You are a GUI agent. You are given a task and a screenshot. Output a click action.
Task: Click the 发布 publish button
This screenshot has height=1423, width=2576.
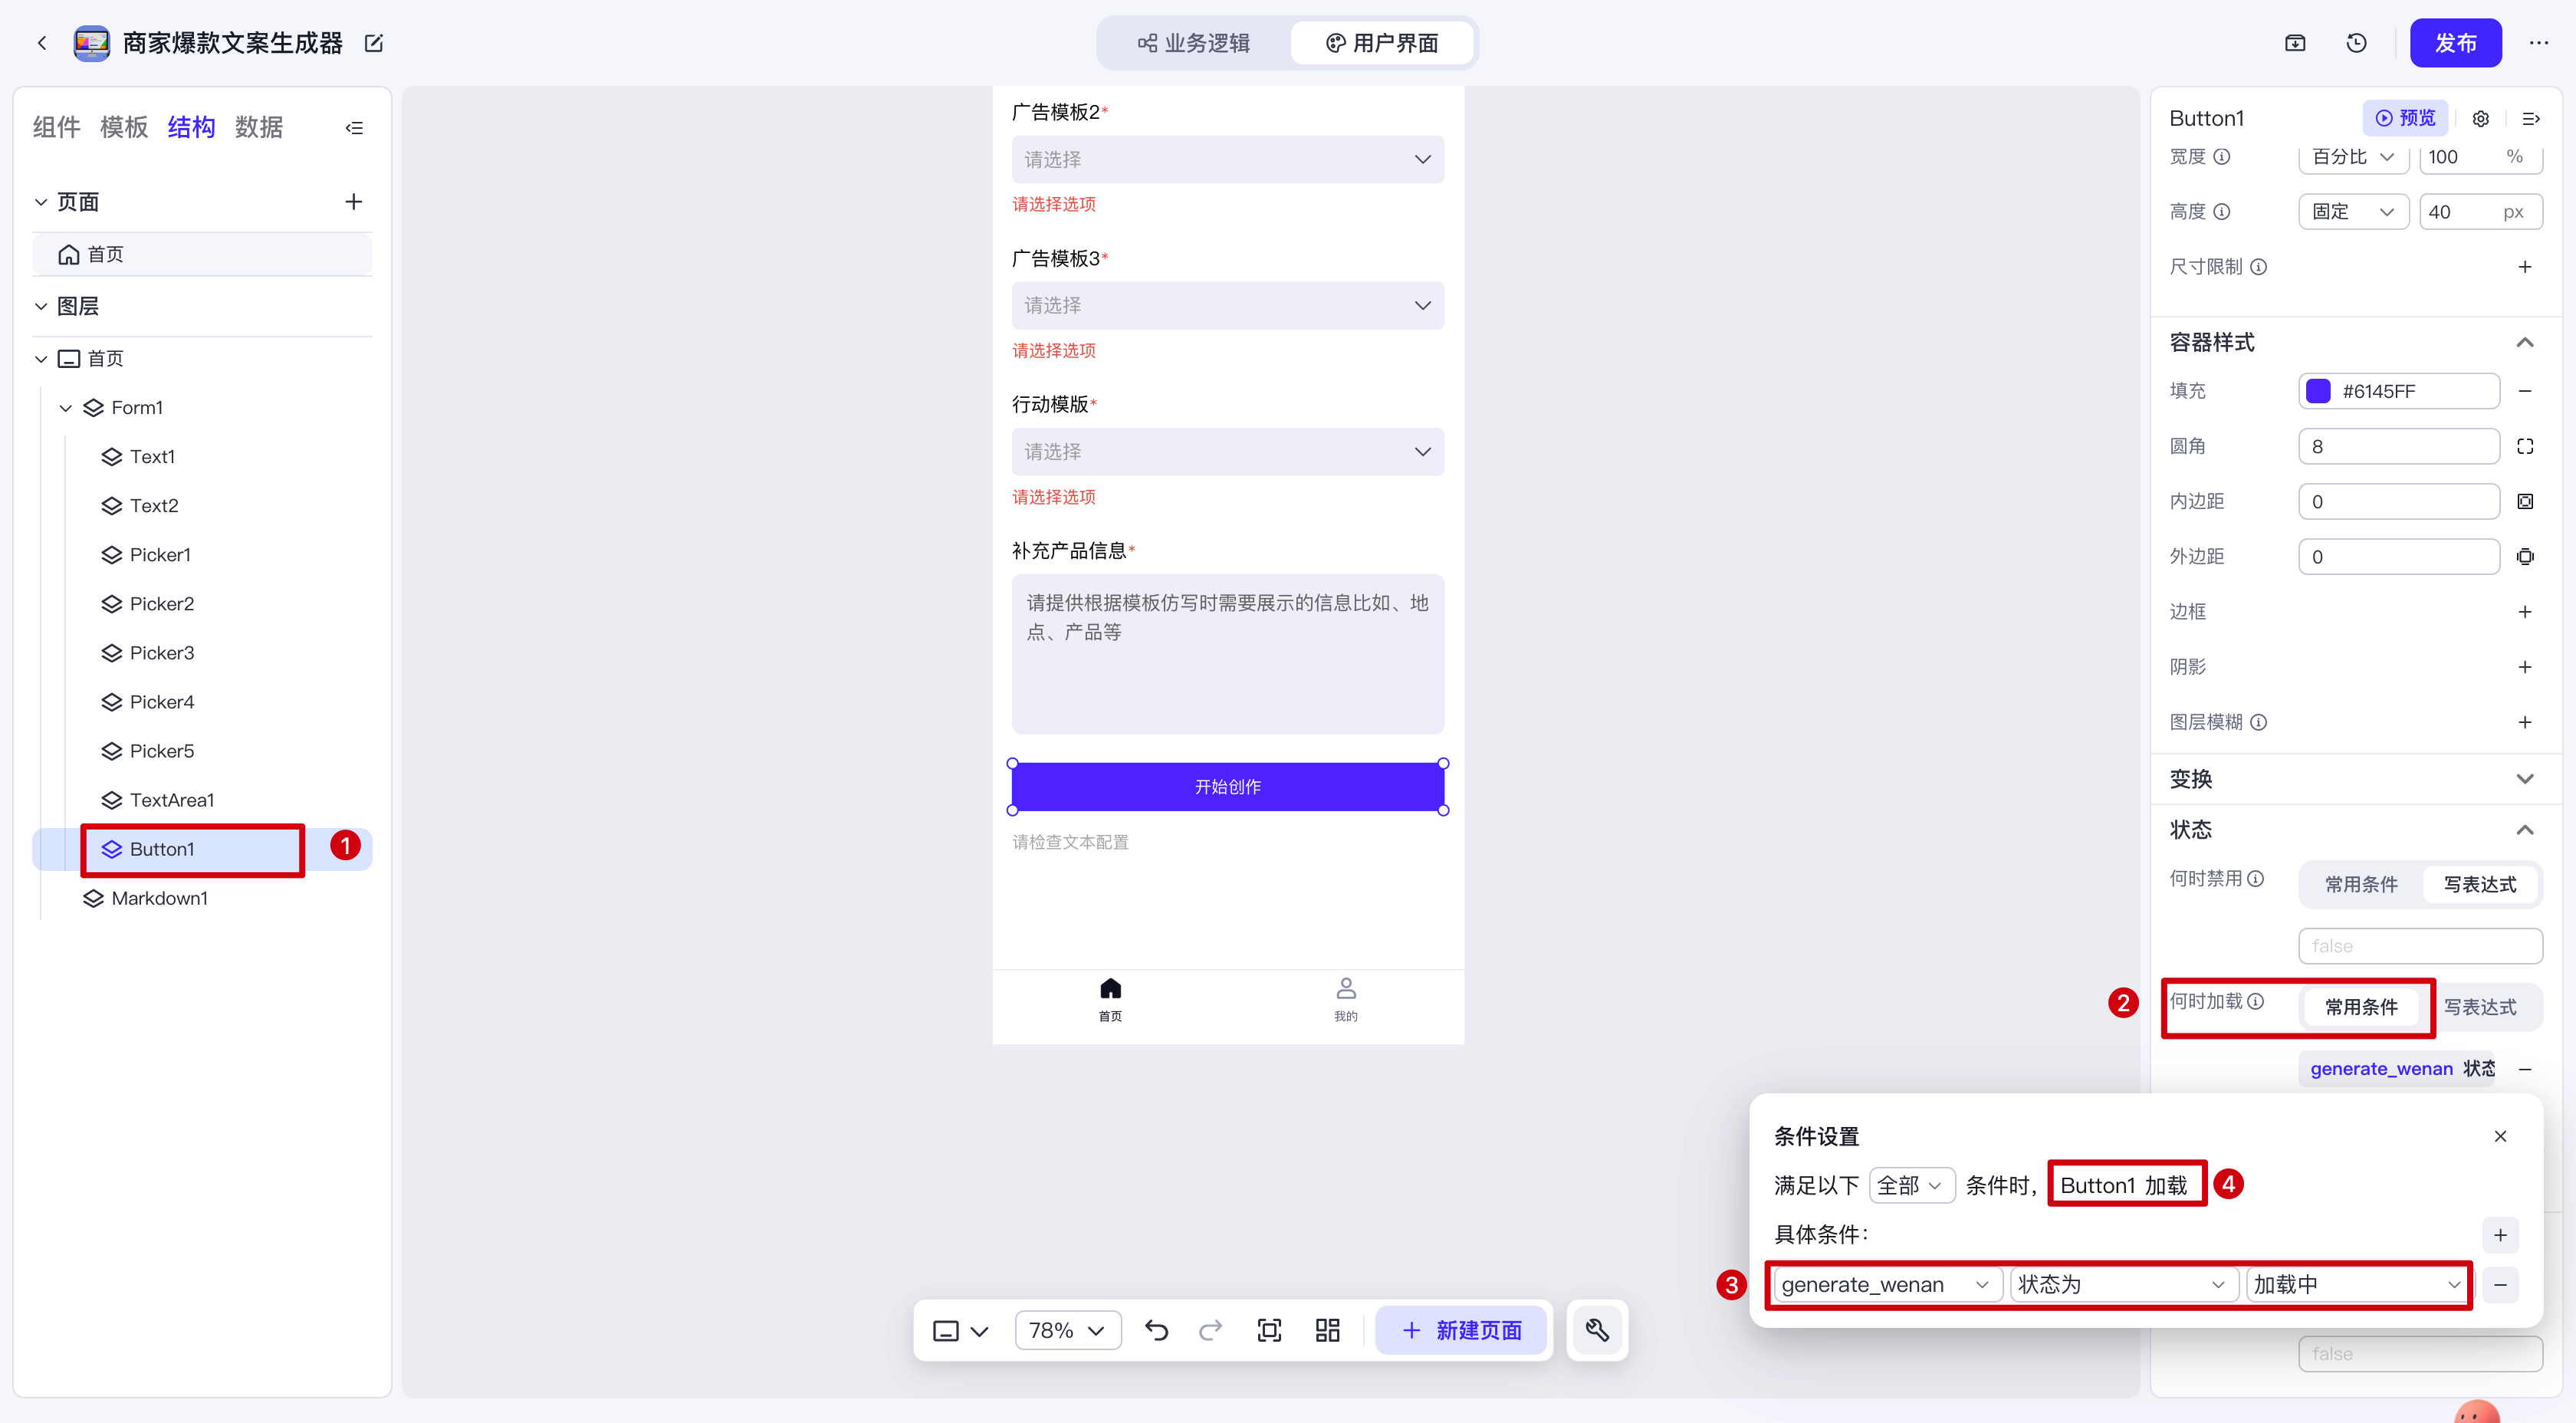coord(2455,43)
